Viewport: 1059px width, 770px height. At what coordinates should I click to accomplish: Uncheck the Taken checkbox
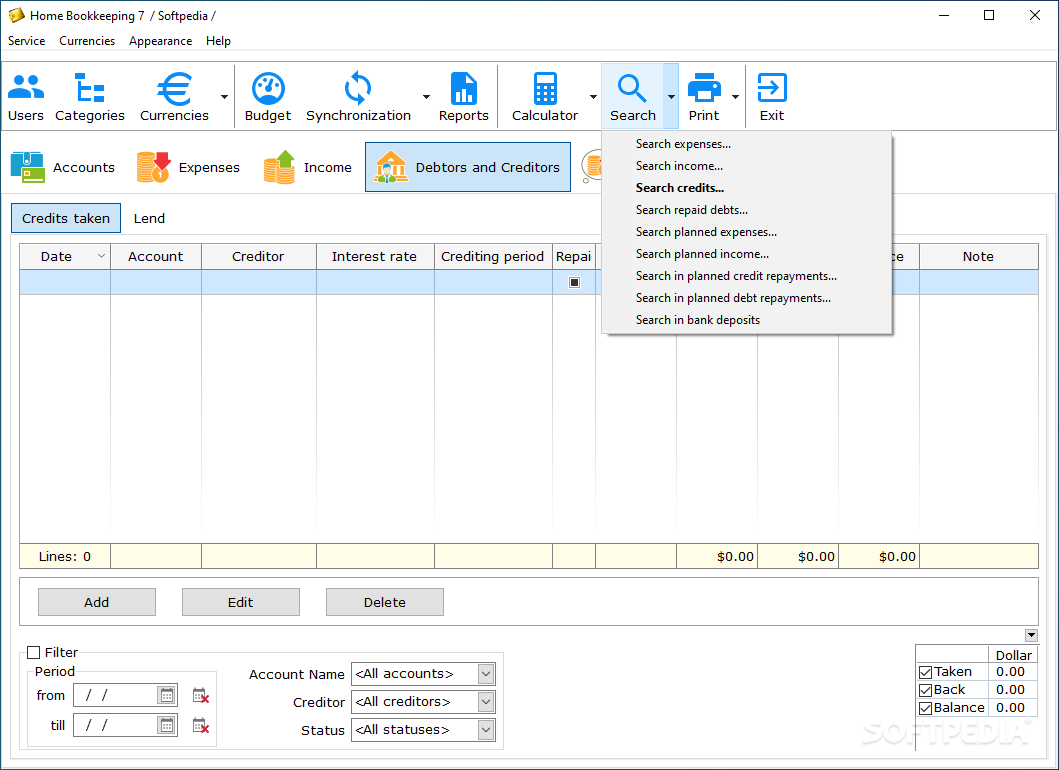925,672
